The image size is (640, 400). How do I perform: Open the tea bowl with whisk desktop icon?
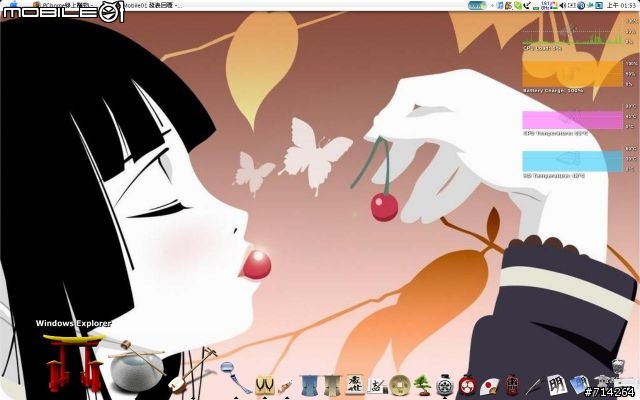pyautogui.click(x=137, y=367)
